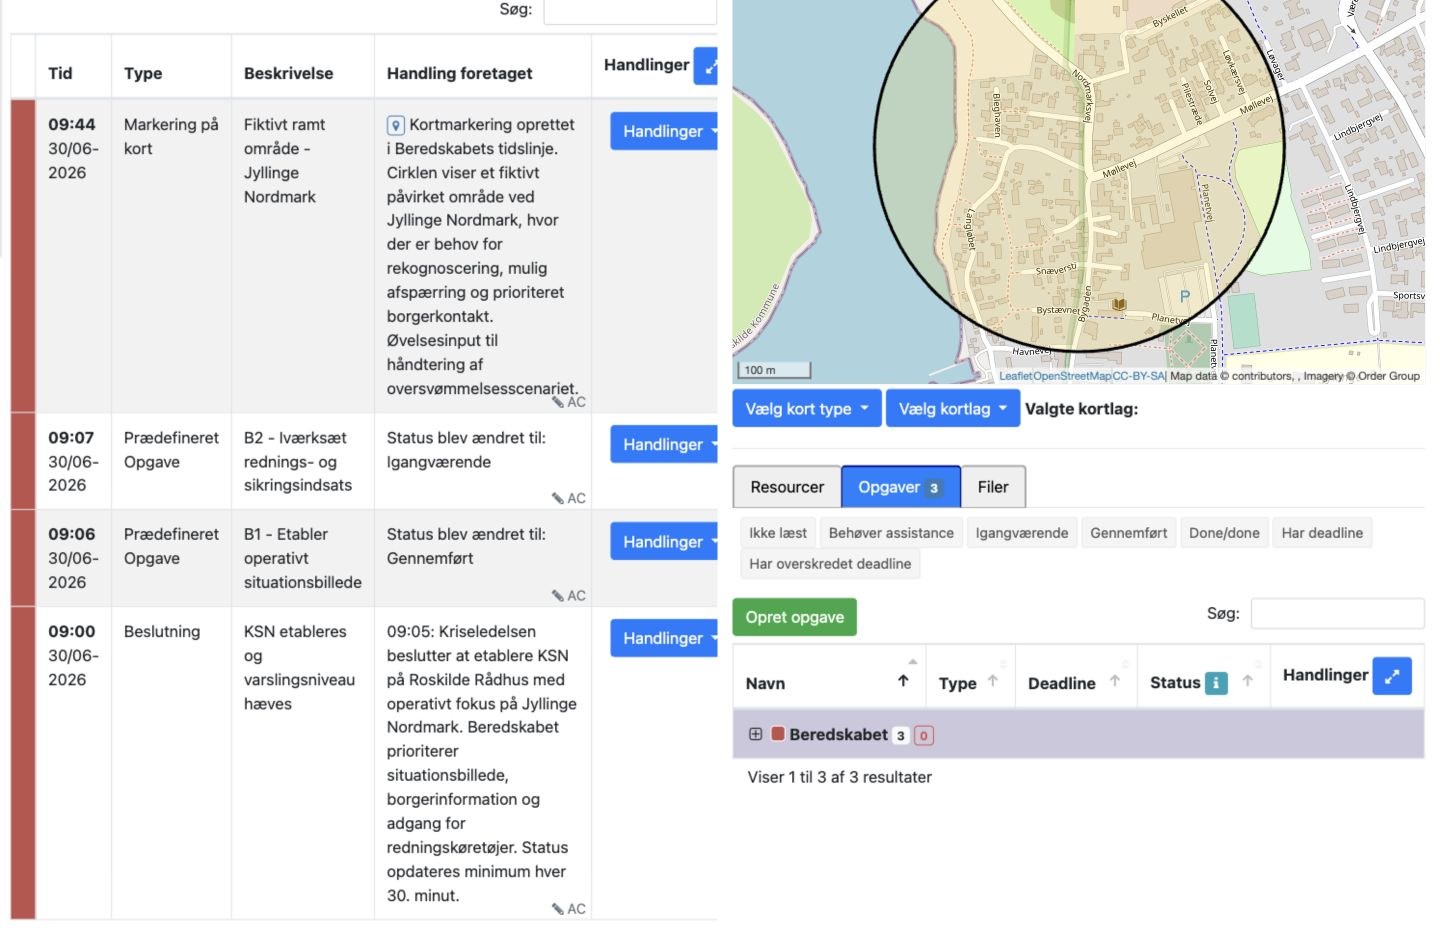Click the red 0 count badge on Beredskabet
Screen dimensions: 1440x950
[923, 736]
